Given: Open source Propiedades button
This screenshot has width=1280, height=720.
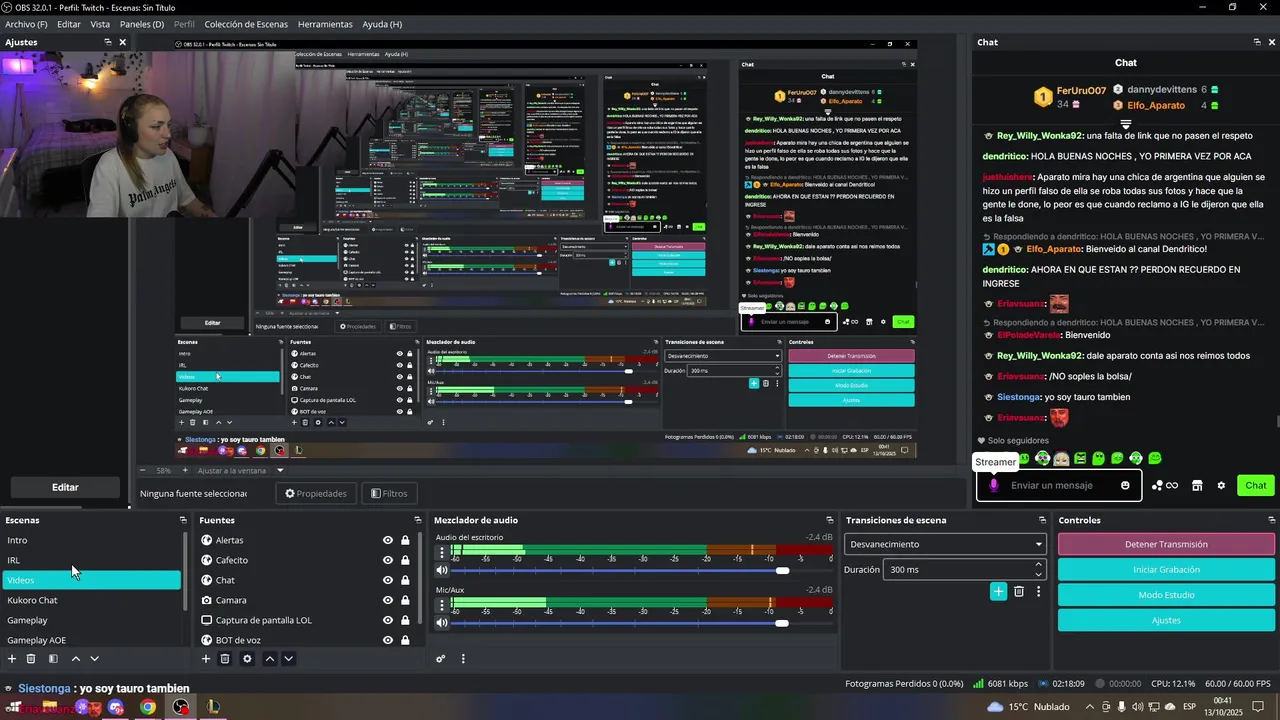Looking at the screenshot, I should (x=316, y=493).
